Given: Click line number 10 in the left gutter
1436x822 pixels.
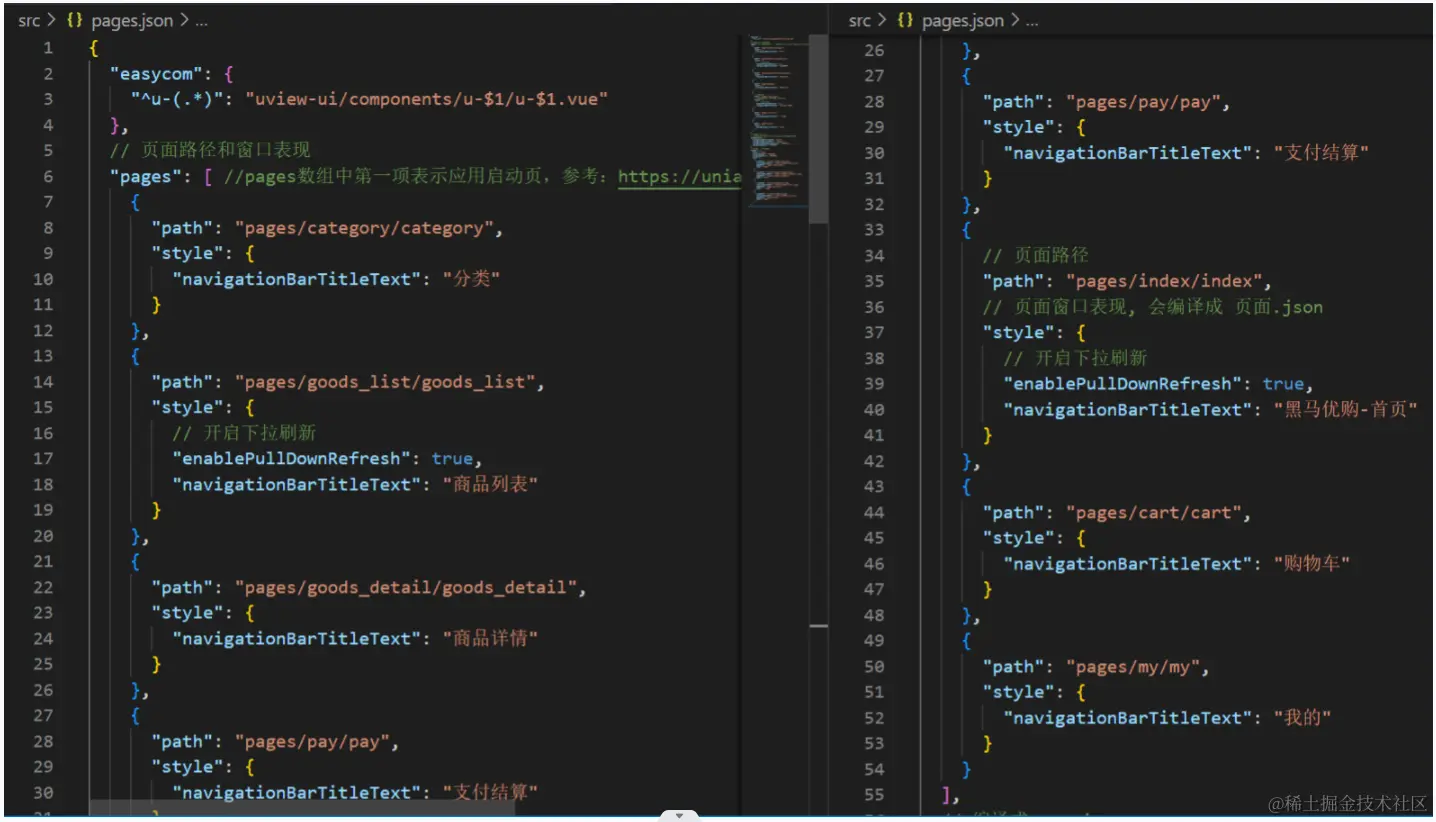Looking at the screenshot, I should (x=43, y=279).
